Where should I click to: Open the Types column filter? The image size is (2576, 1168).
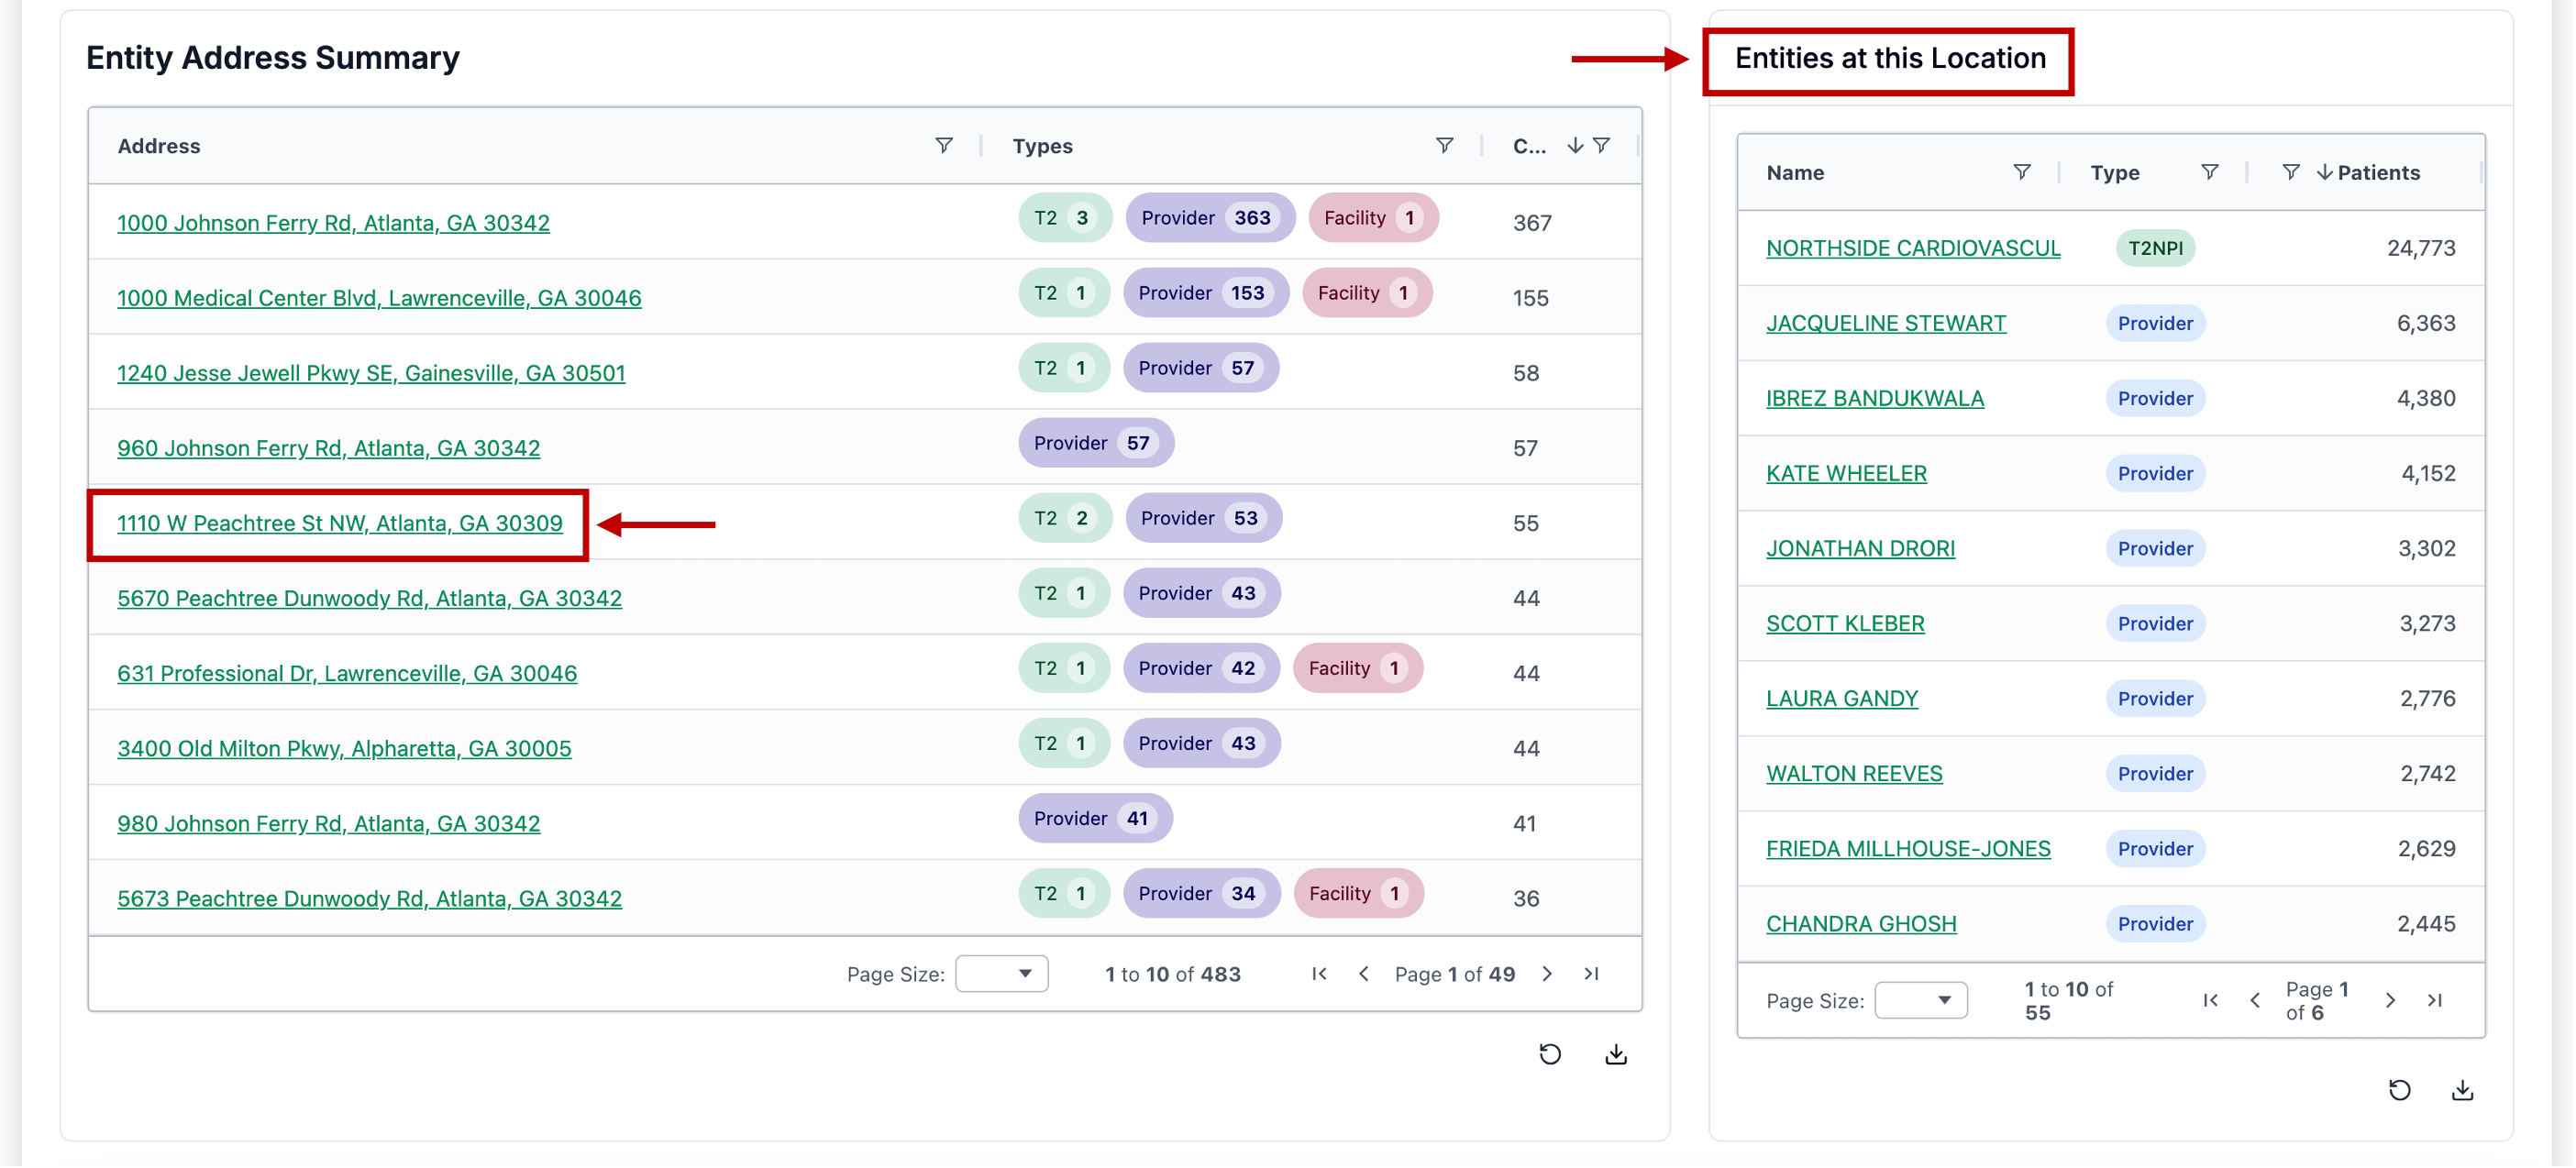click(x=1444, y=146)
